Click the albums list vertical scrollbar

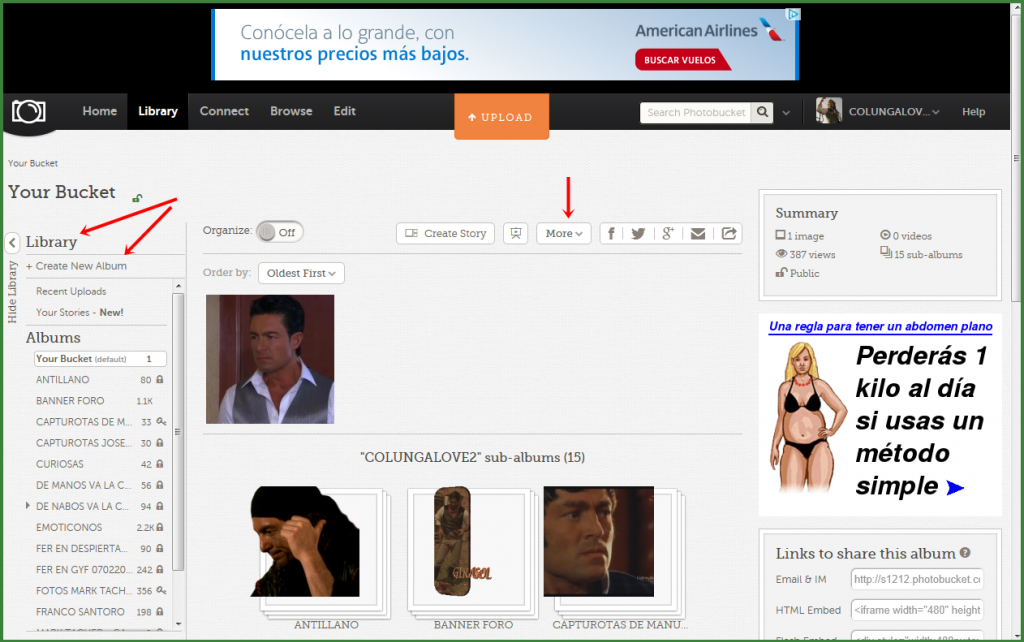point(179,430)
